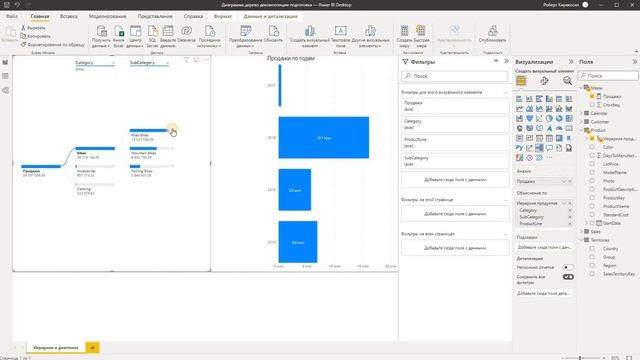This screenshot has height=360, width=640.
Task: Expand the StartDate hierarchy
Action: coord(587,223)
